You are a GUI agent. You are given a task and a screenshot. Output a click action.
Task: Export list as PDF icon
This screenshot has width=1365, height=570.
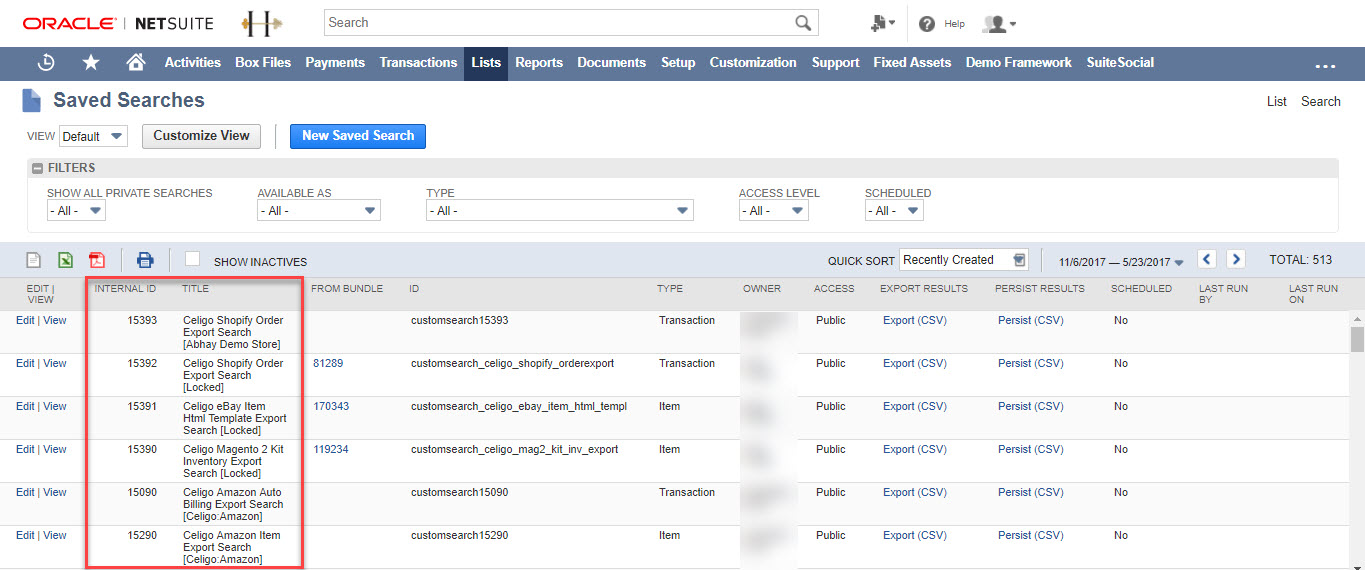96,260
